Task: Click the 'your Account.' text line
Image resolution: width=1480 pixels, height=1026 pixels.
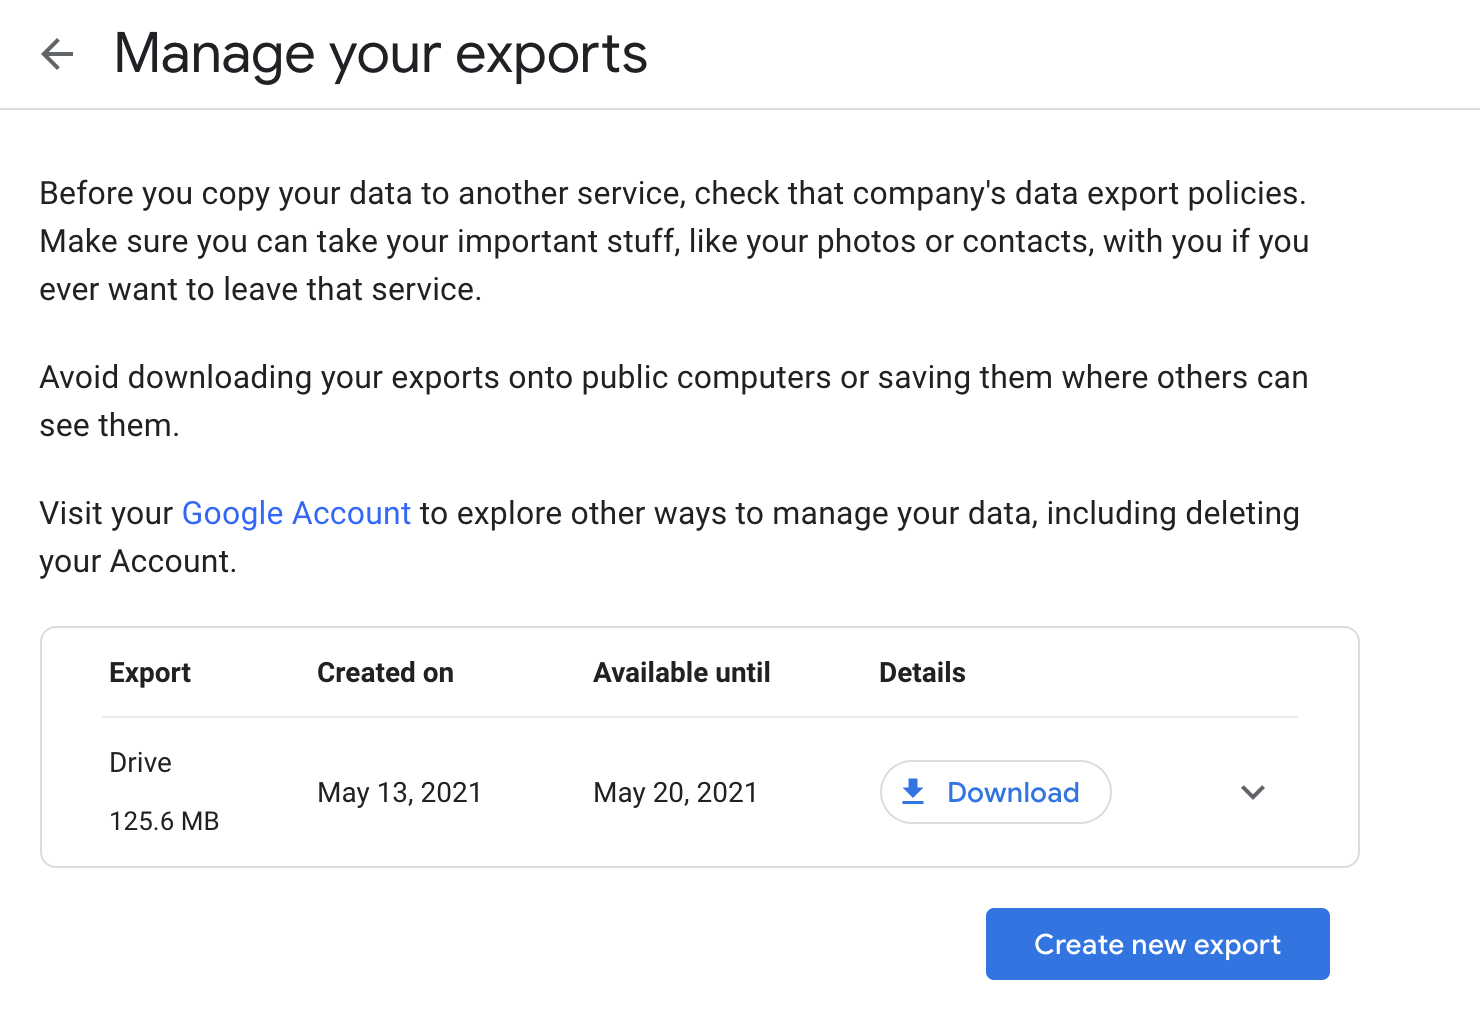Action: [138, 561]
